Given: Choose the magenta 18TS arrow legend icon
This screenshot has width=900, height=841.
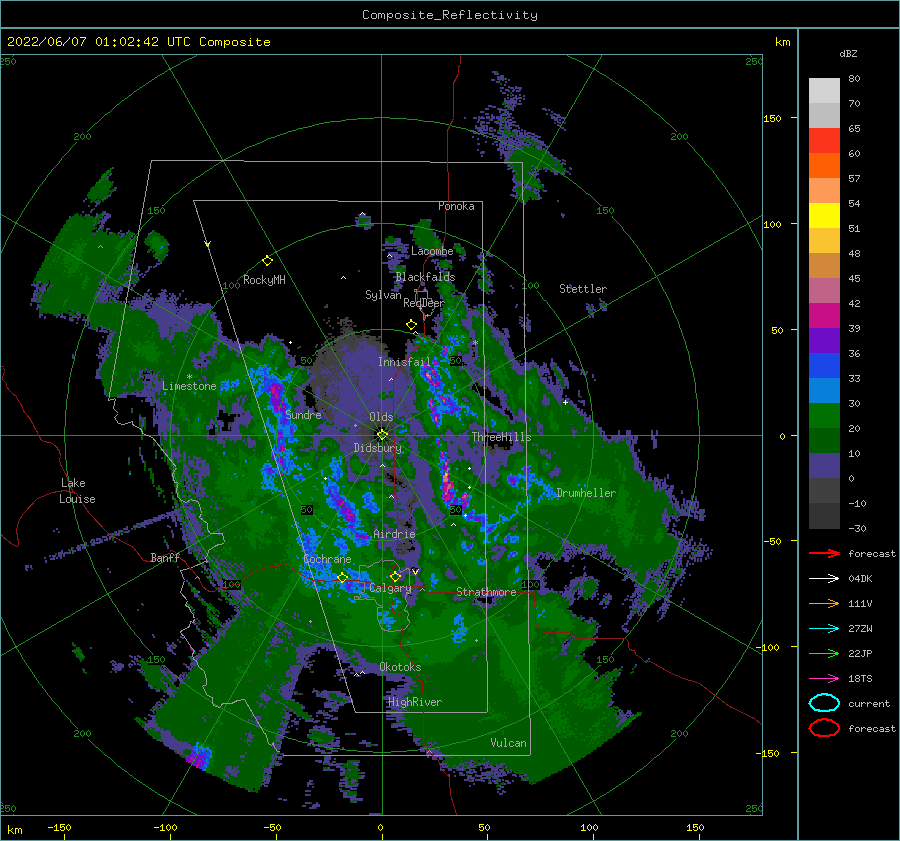Looking at the screenshot, I should point(824,679).
